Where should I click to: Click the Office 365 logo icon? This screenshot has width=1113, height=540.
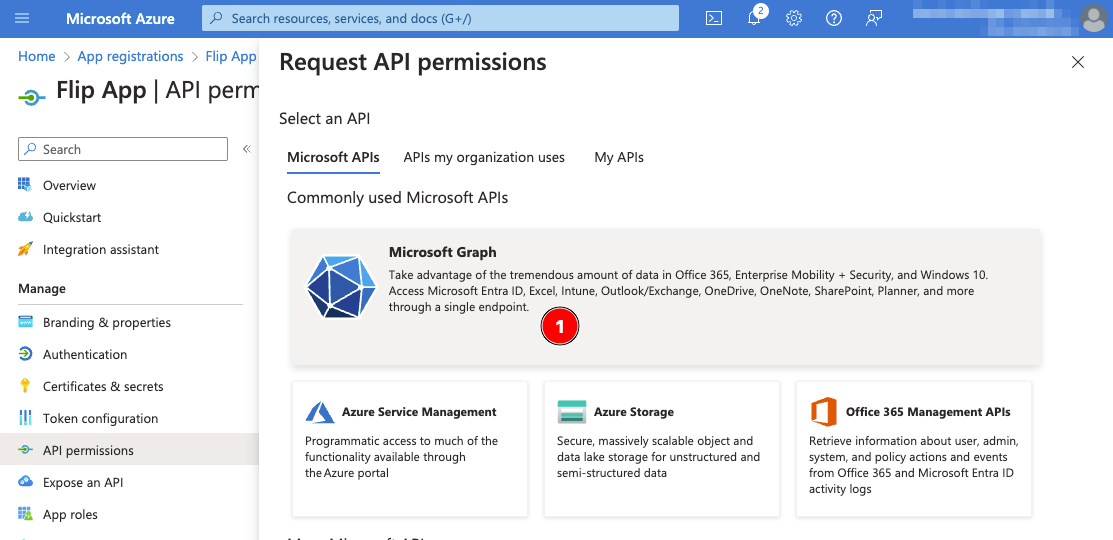pyautogui.click(x=824, y=412)
